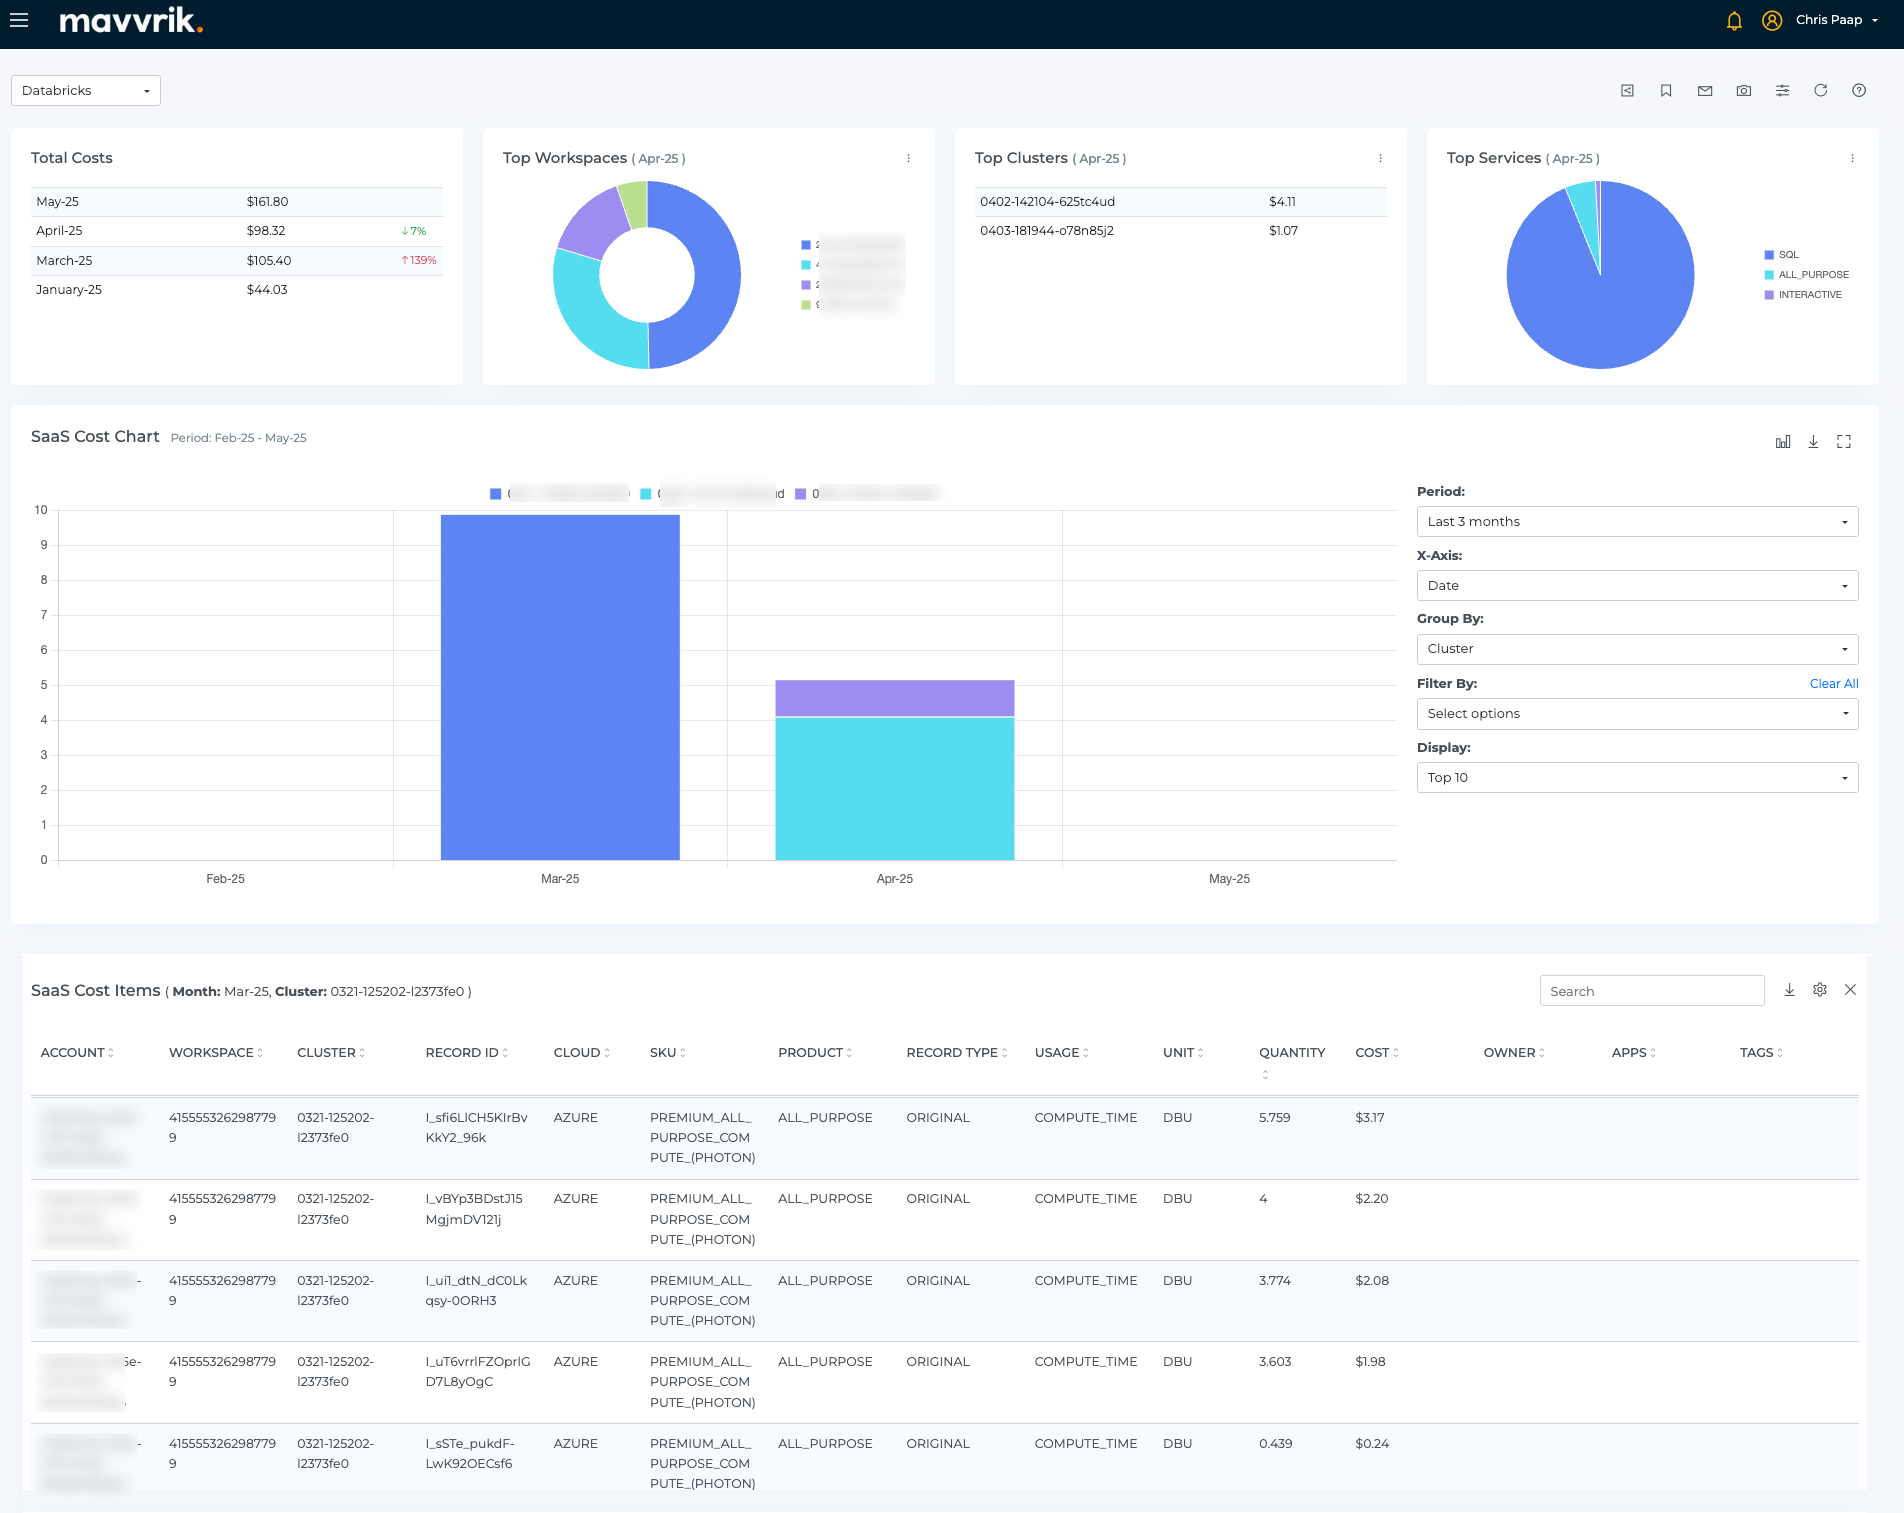Click the share icon in top toolbar

pyautogui.click(x=1627, y=91)
